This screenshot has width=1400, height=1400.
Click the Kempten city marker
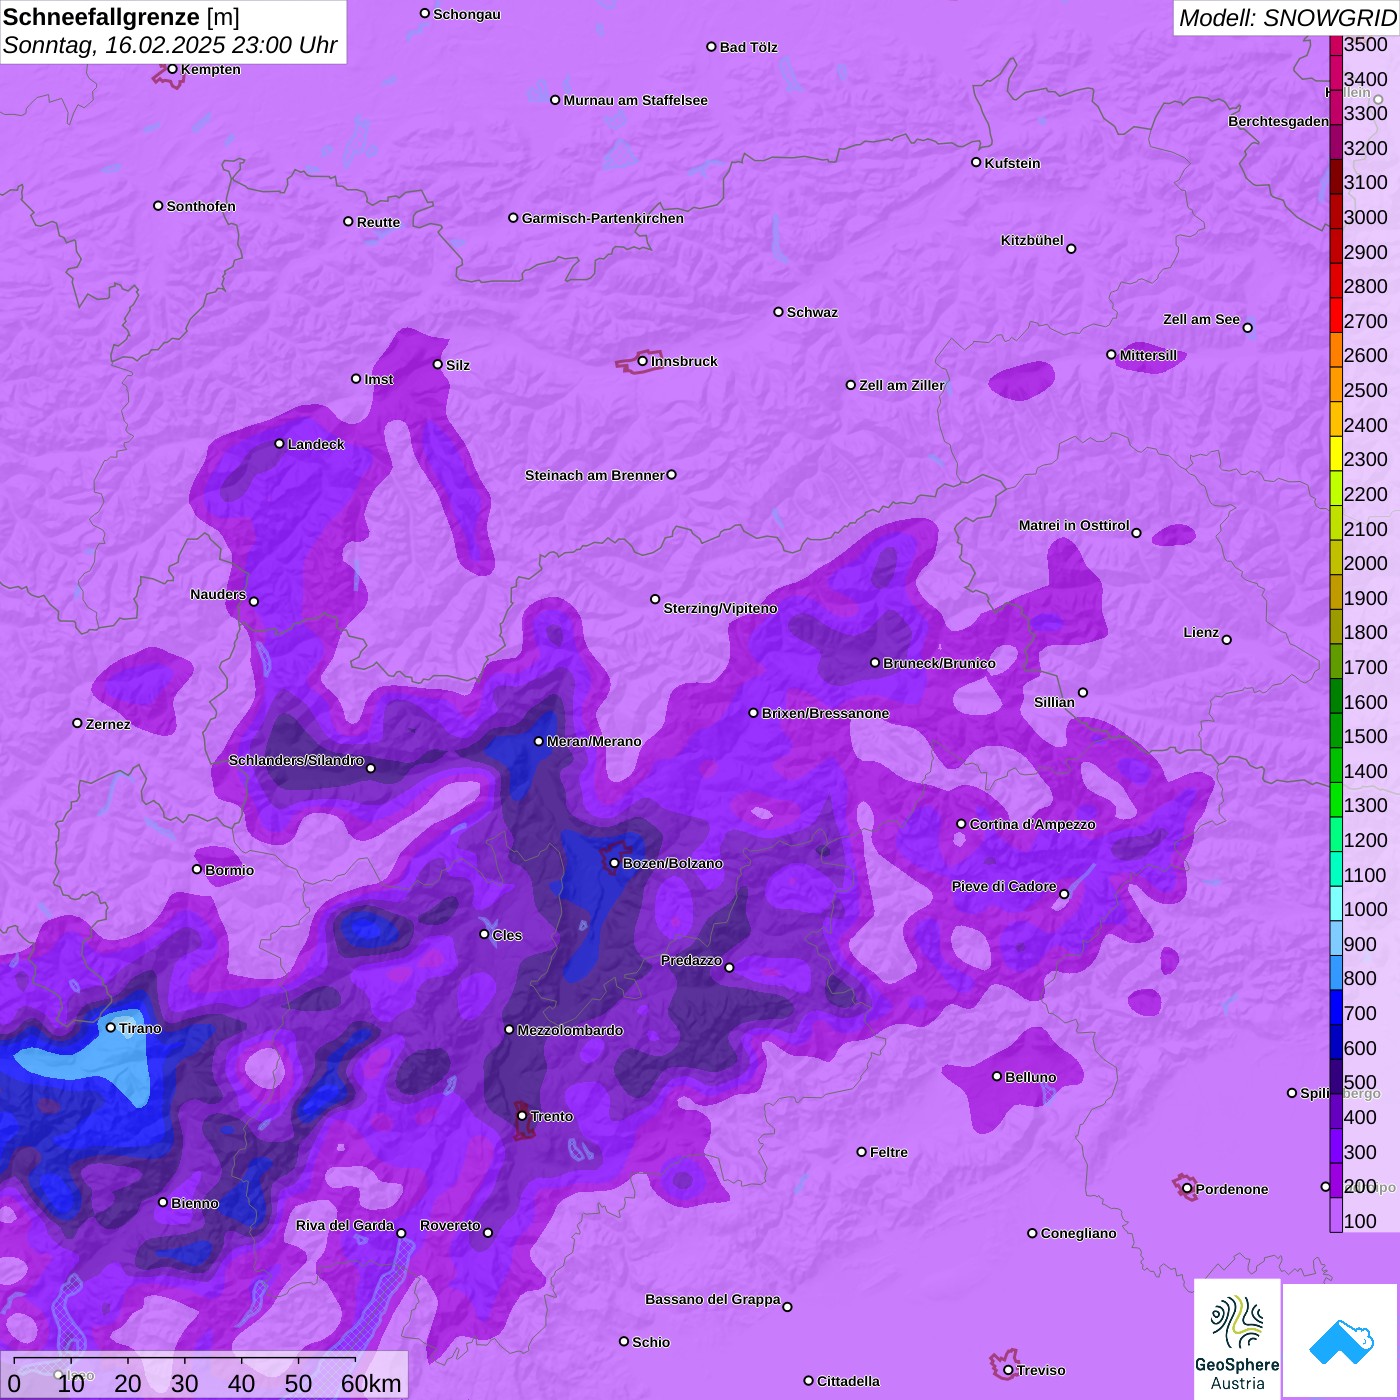pyautogui.click(x=172, y=69)
